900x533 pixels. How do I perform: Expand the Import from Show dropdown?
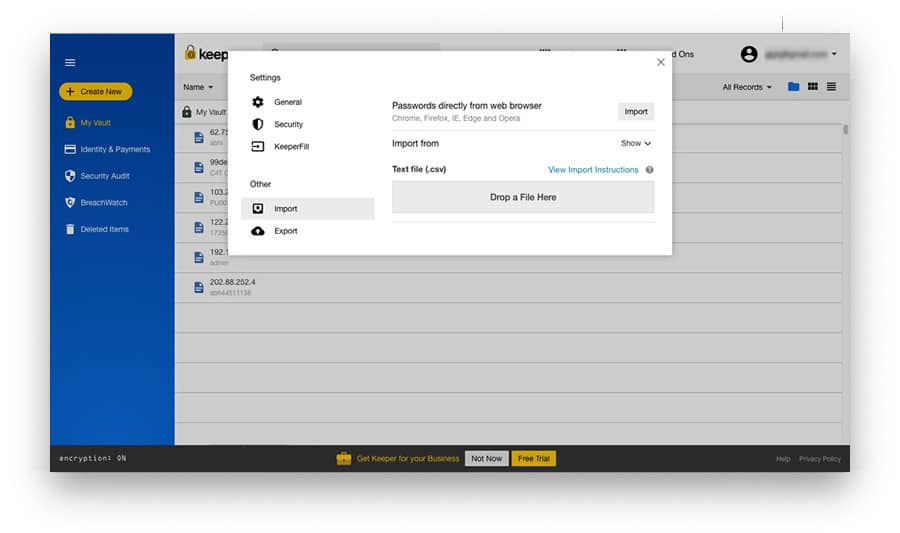coord(635,143)
